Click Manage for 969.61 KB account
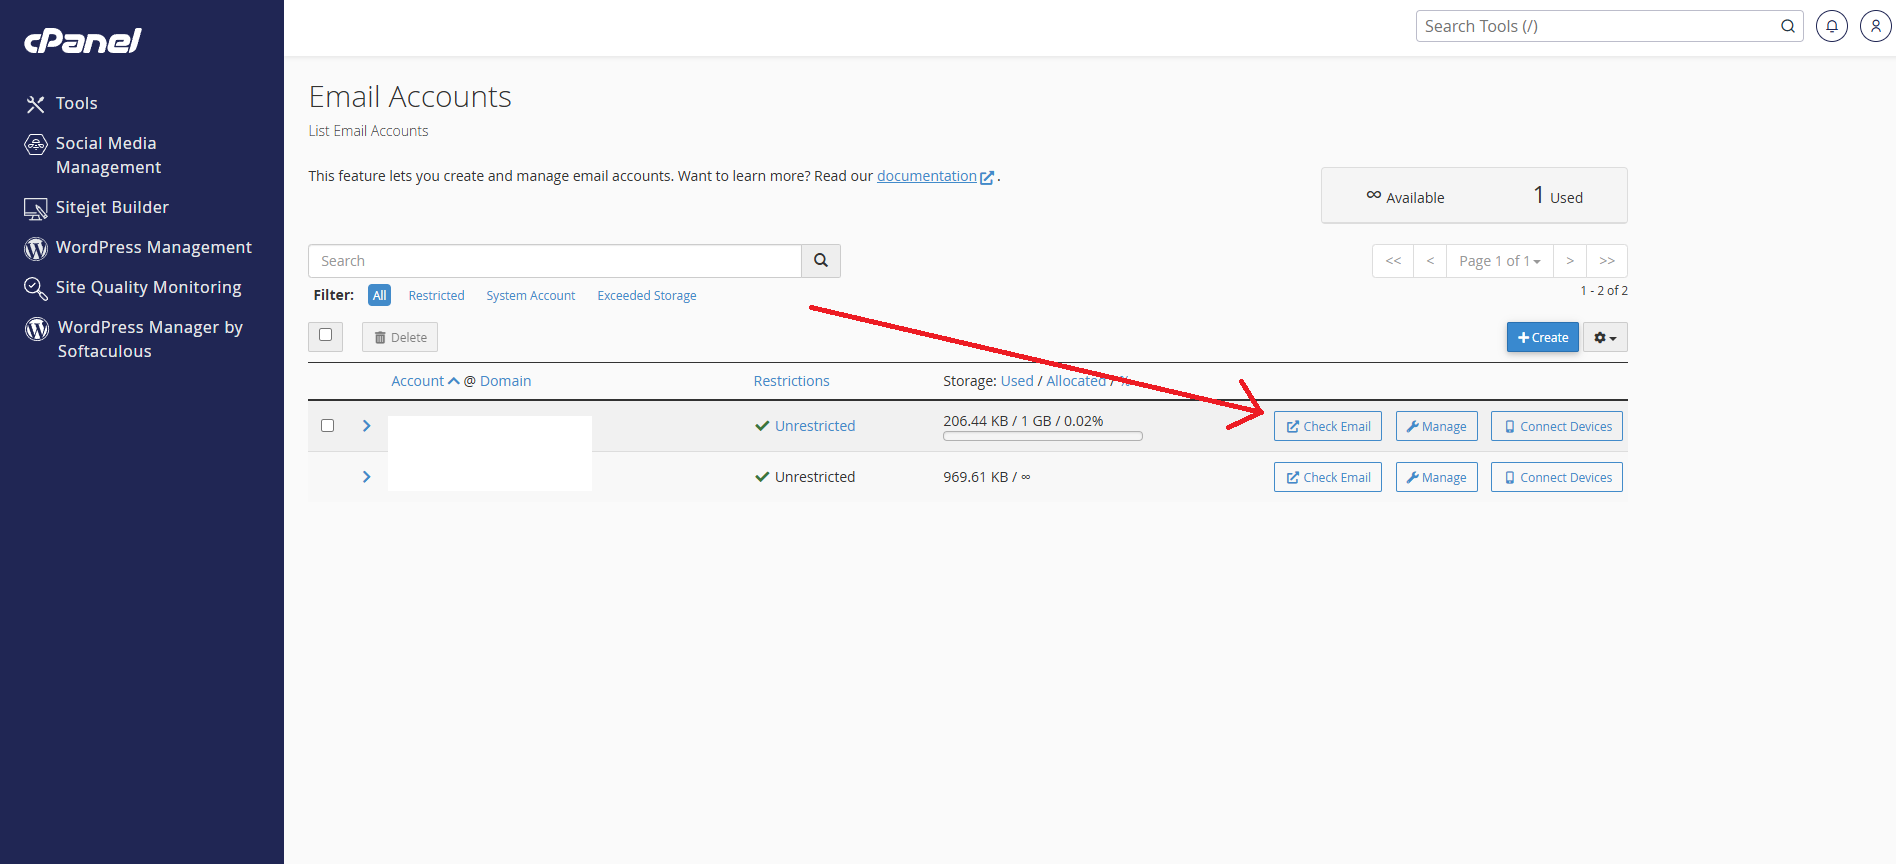 1436,477
